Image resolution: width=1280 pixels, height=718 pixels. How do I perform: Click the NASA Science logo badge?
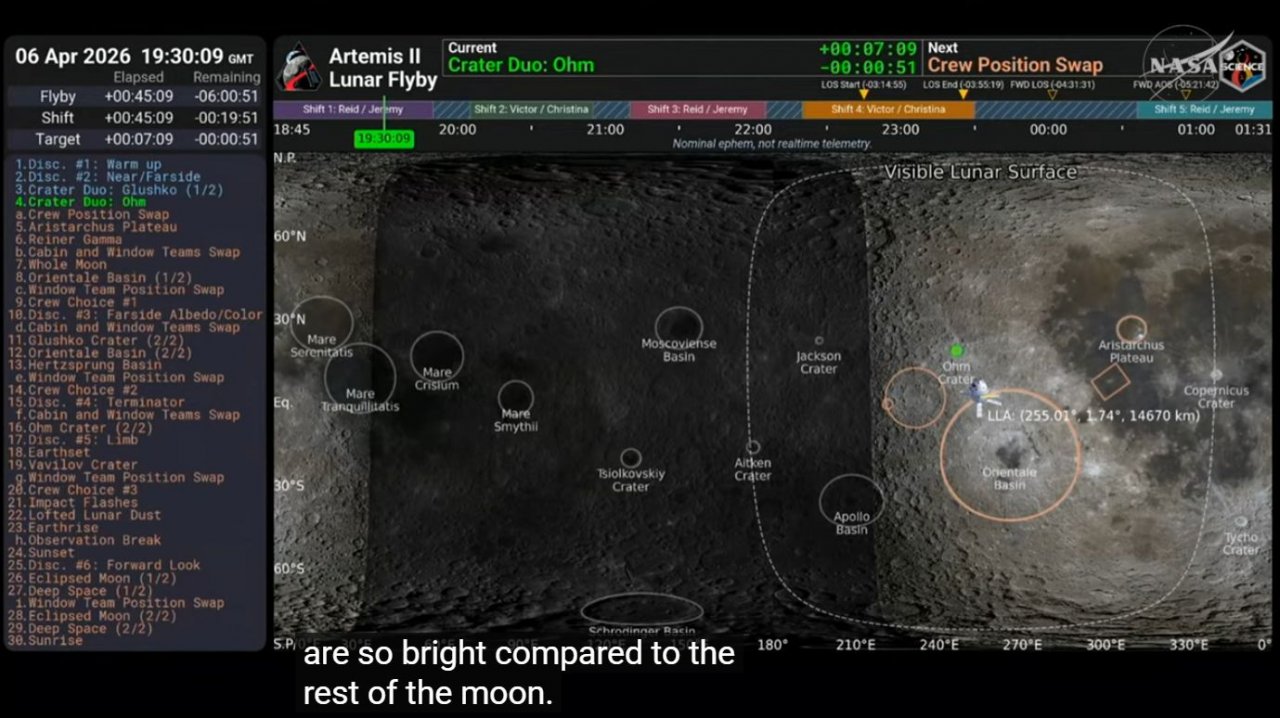point(1243,65)
